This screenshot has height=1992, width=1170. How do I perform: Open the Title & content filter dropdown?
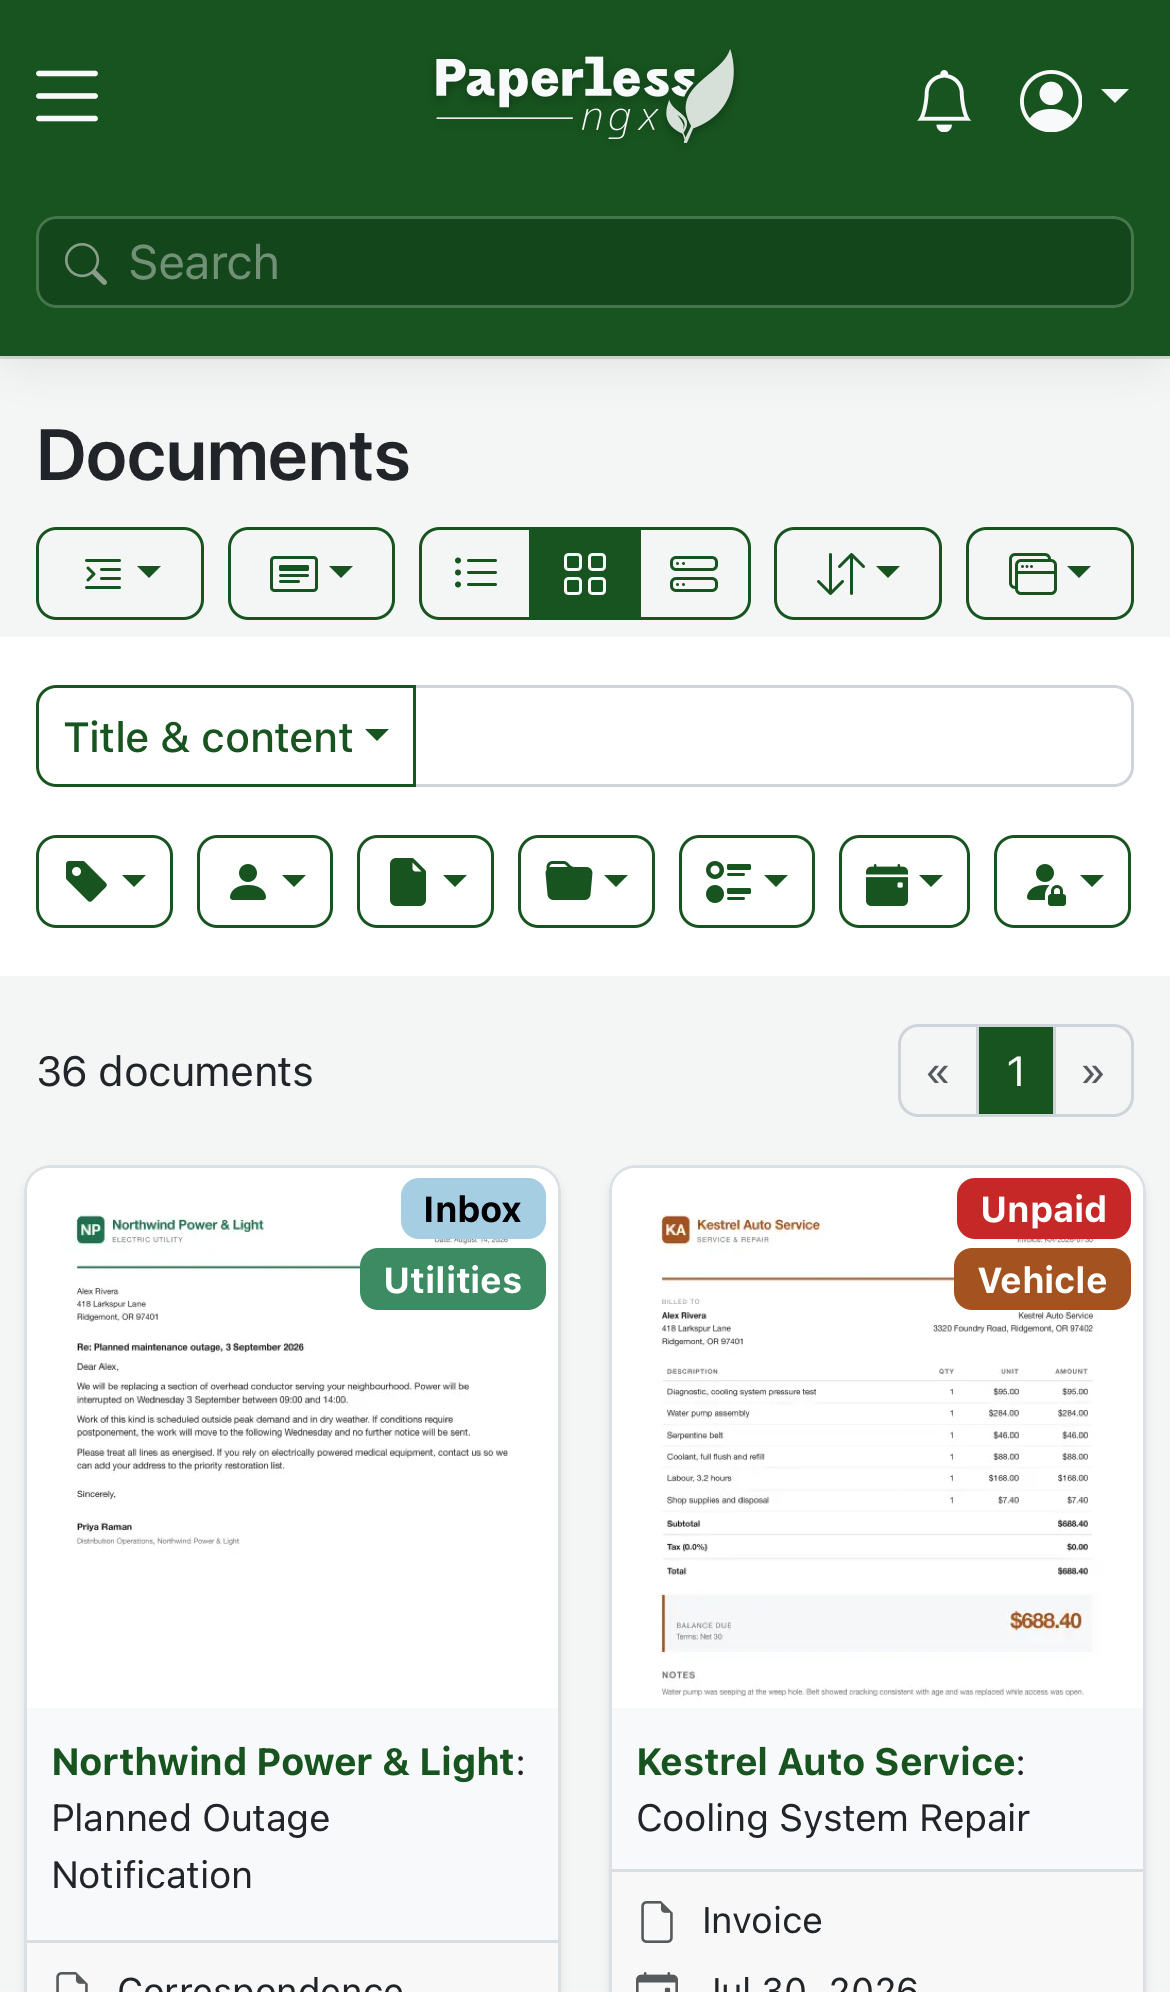tap(226, 736)
